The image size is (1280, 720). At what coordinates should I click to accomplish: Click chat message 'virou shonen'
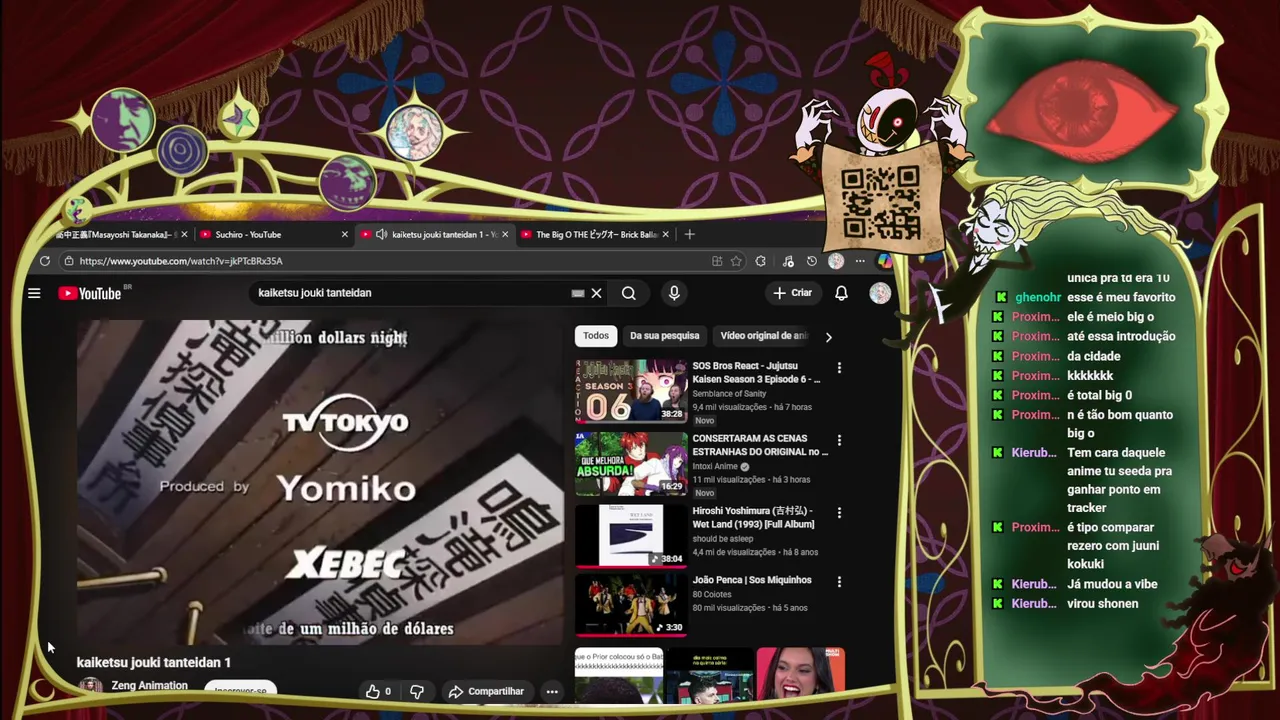tap(1102, 604)
